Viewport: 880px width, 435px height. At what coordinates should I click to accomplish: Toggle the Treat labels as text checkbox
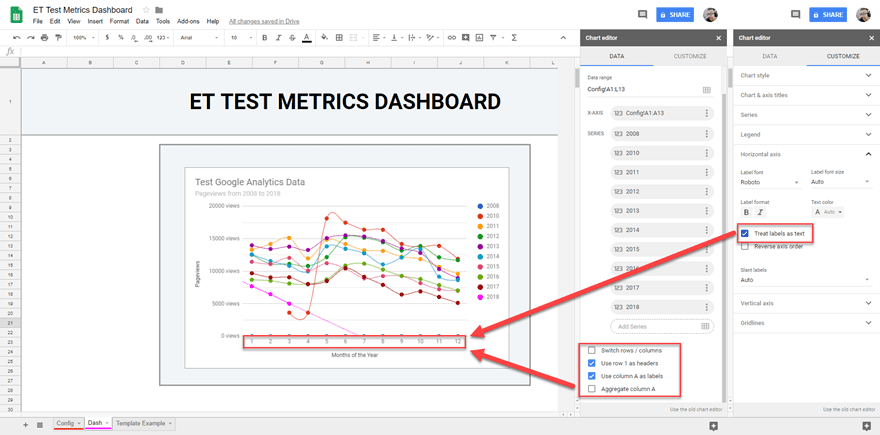coord(745,233)
